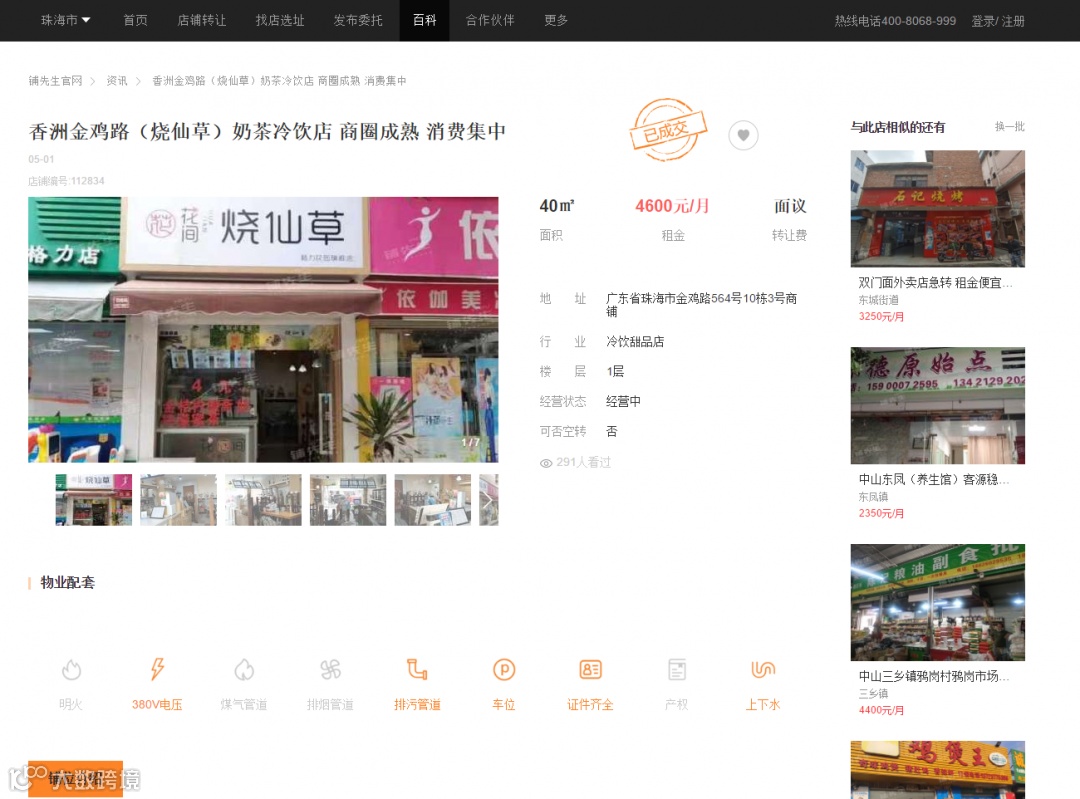The height and width of the screenshot is (799, 1080).
Task: Click the 已成交 stamp icon
Action: (x=667, y=129)
